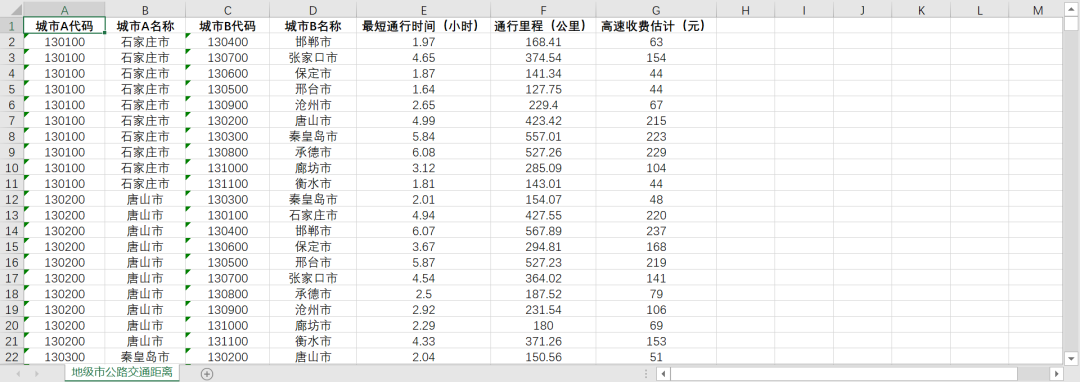Select 廊坊市 in row 10
The image size is (1080, 382).
click(313, 168)
